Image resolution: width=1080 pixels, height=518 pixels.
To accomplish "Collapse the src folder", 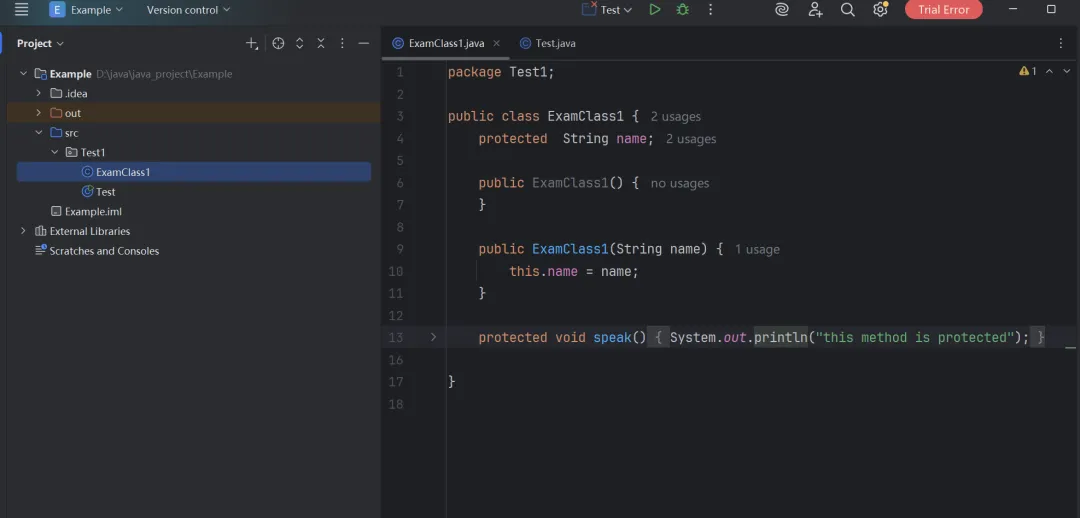I will point(39,133).
